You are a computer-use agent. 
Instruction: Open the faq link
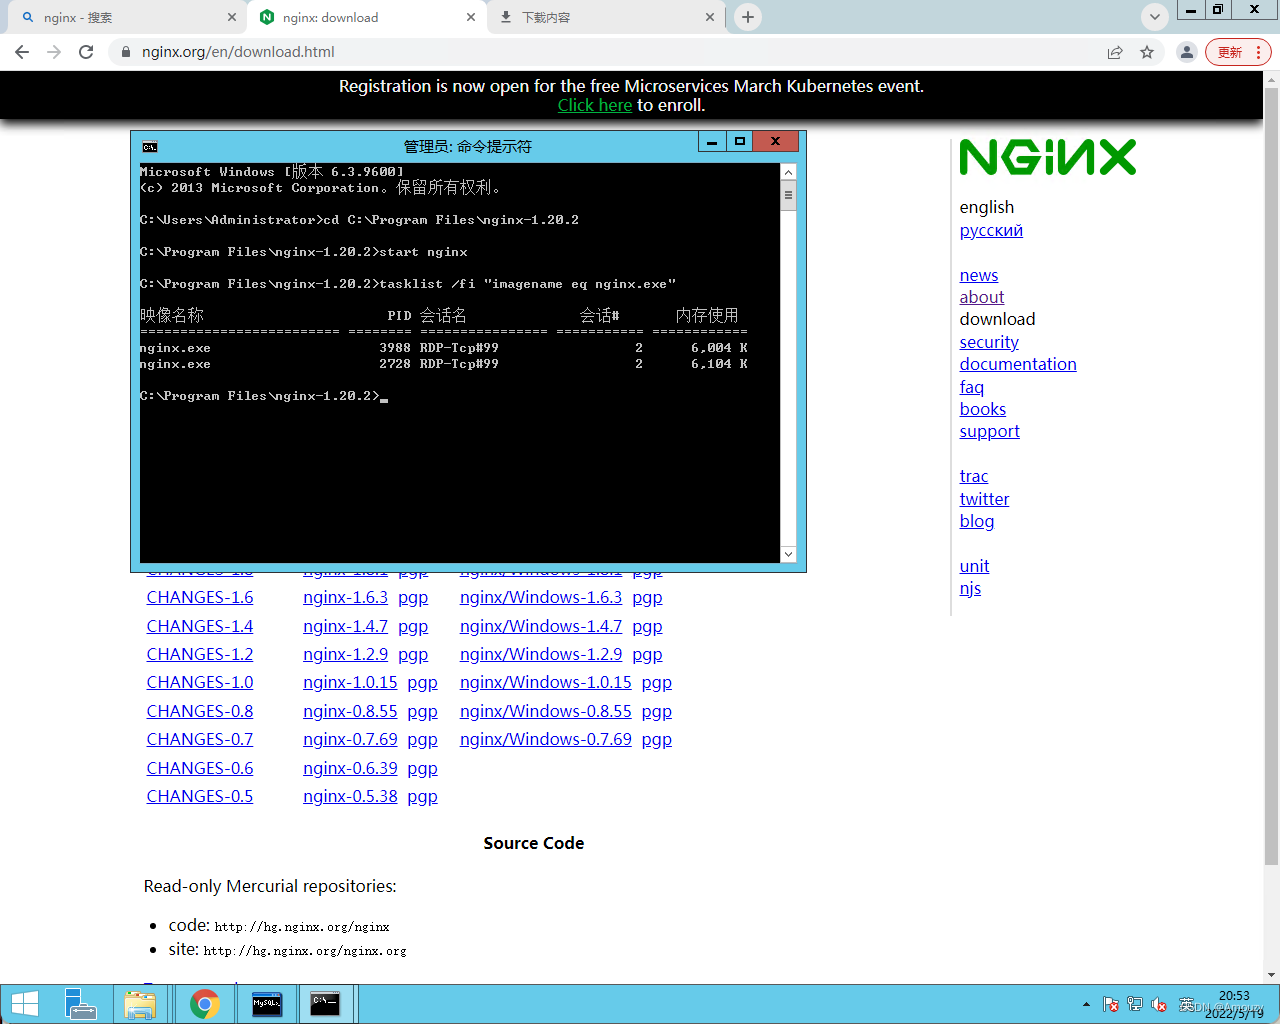pyautogui.click(x=972, y=387)
